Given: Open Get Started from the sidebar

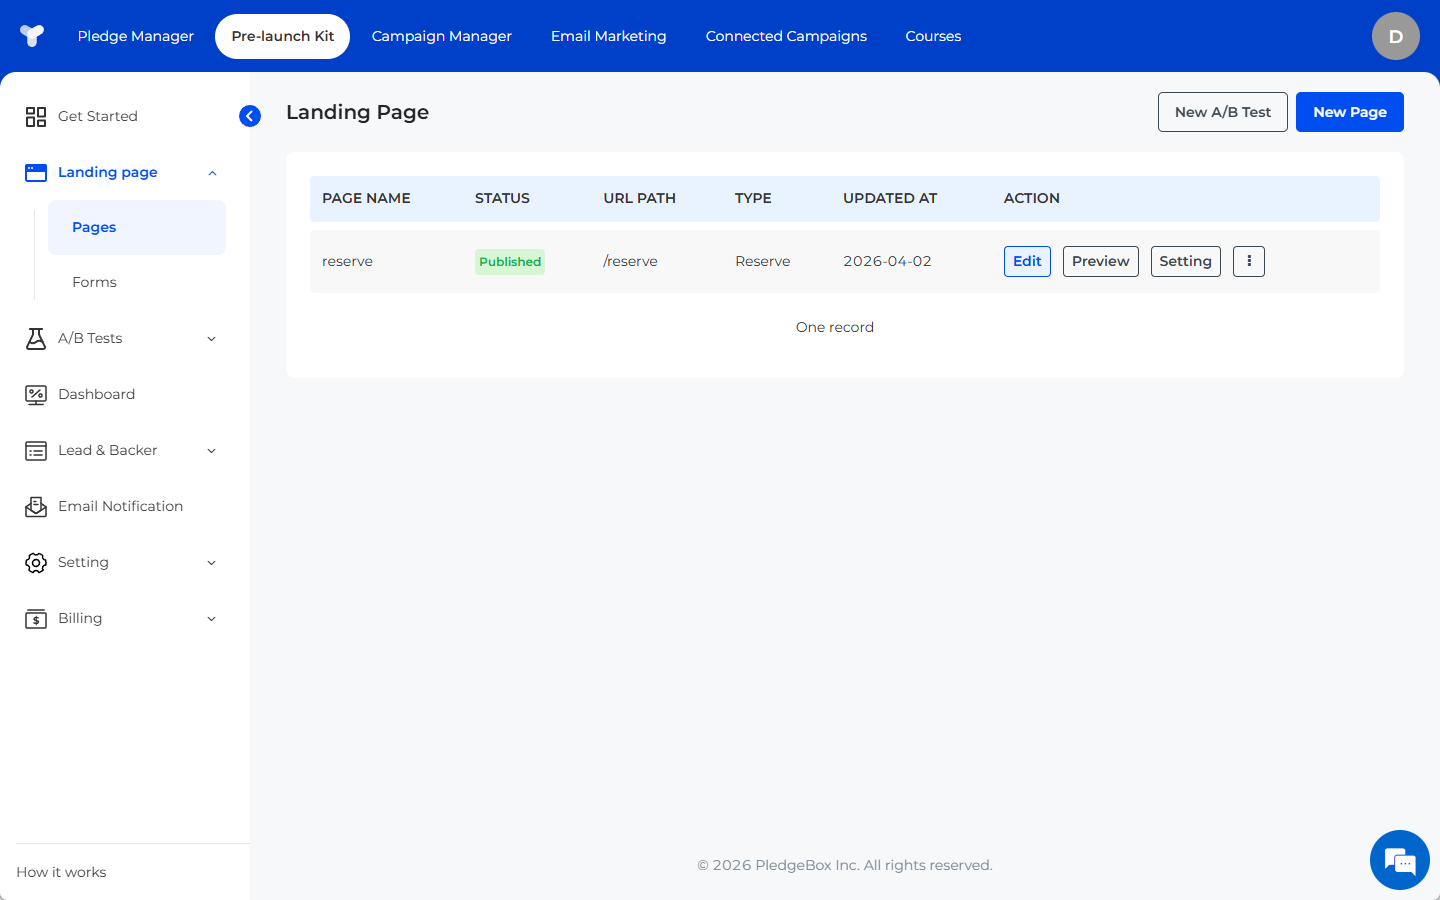Looking at the screenshot, I should [x=97, y=116].
